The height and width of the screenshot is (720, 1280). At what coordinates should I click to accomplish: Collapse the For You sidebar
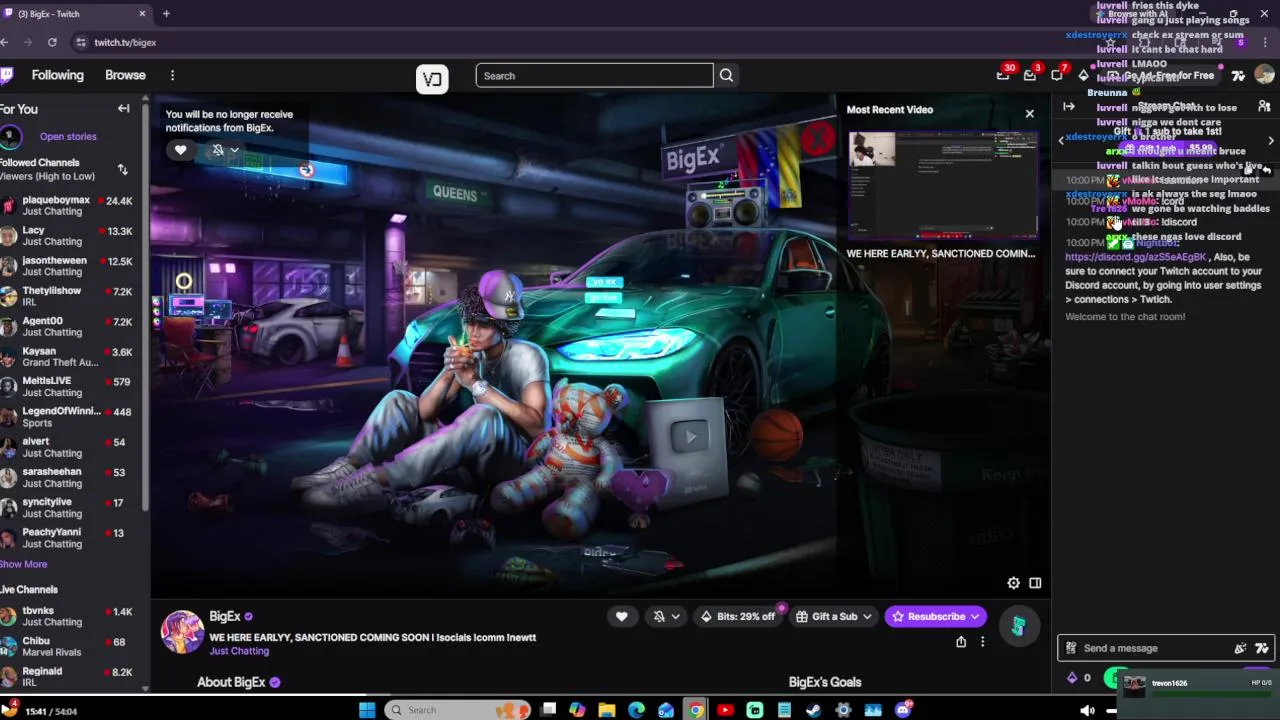[123, 108]
